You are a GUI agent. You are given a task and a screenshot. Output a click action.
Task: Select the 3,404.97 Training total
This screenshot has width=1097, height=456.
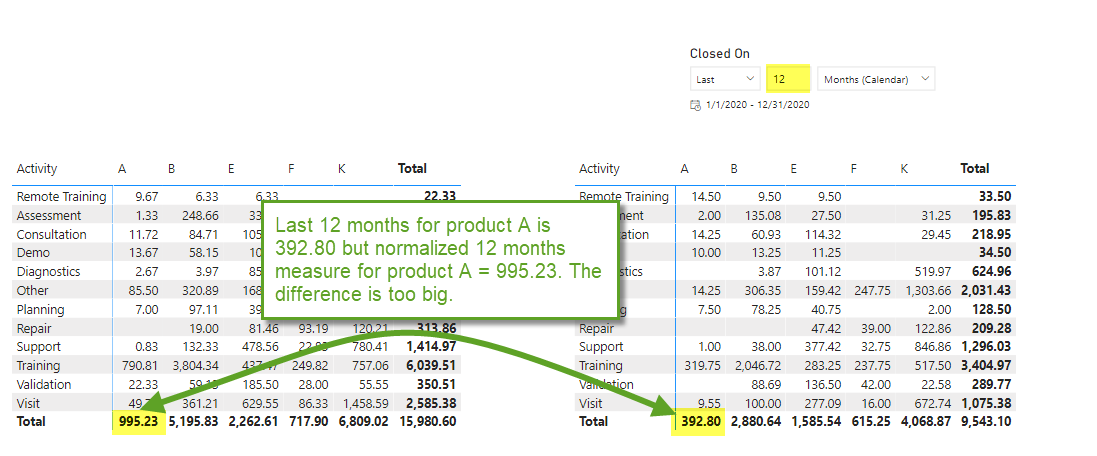pyautogui.click(x=986, y=366)
